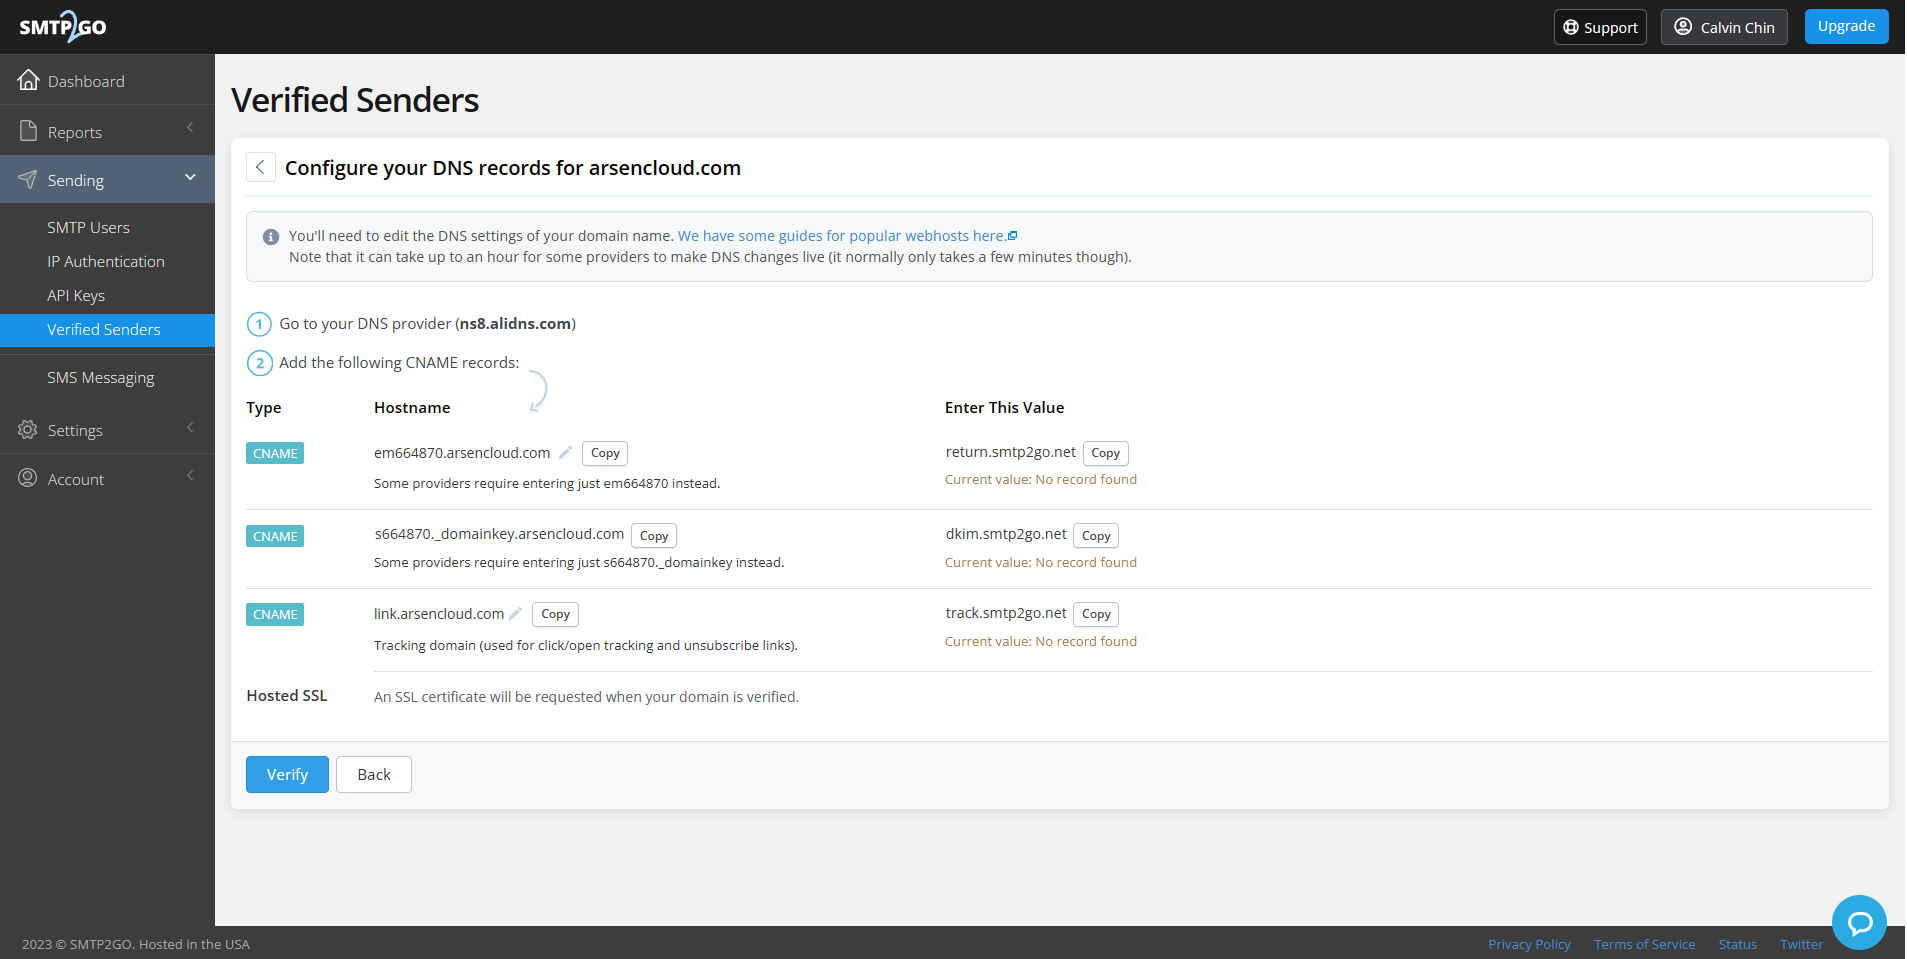This screenshot has height=959, width=1907.
Task: Click the Hosted SSL label
Action: [x=287, y=696]
